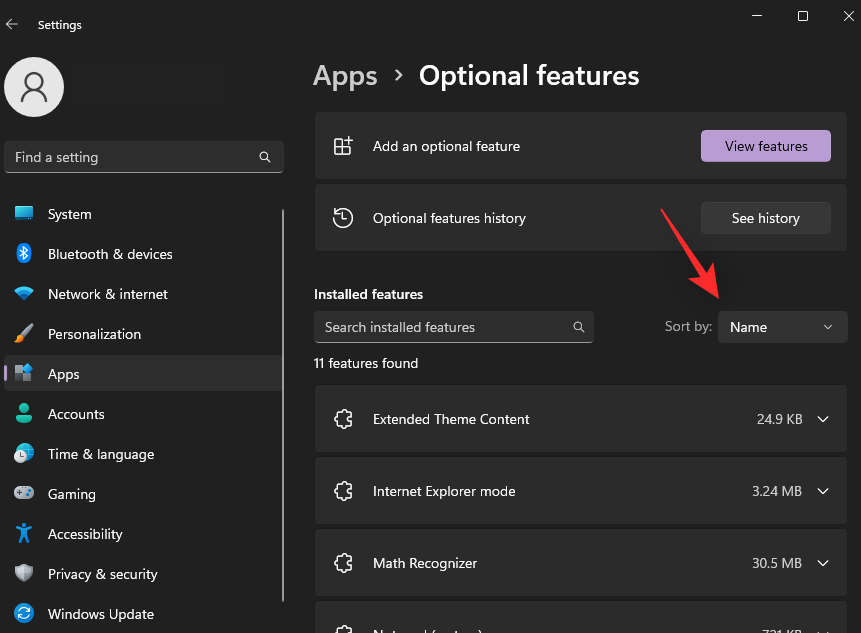Click the sidebar vertical scrollbar
Screen dimensions: 861x633
click(283, 405)
